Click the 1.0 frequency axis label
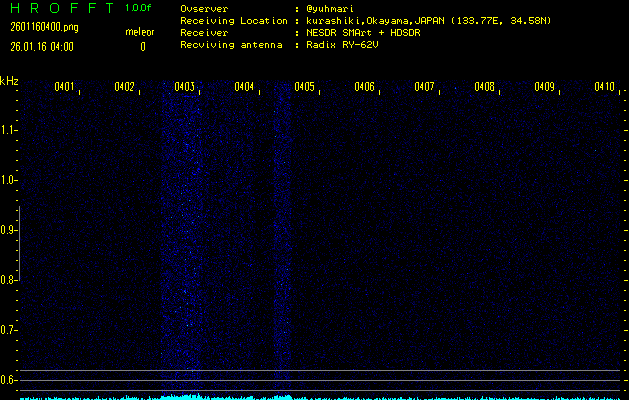 [x=7, y=180]
